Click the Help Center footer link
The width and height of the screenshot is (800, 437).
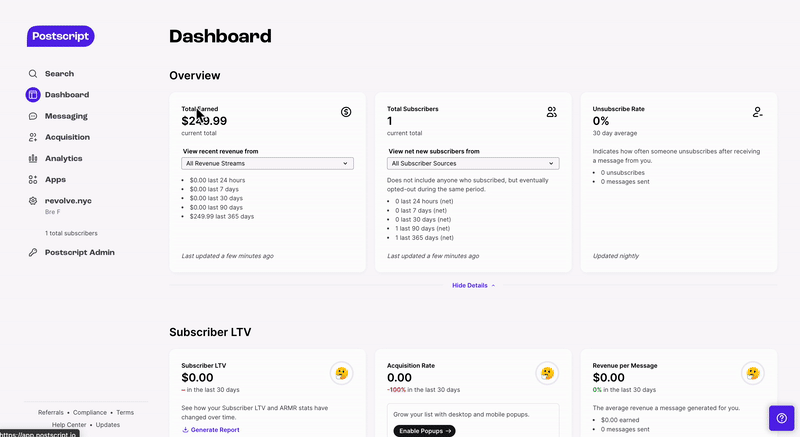point(69,425)
